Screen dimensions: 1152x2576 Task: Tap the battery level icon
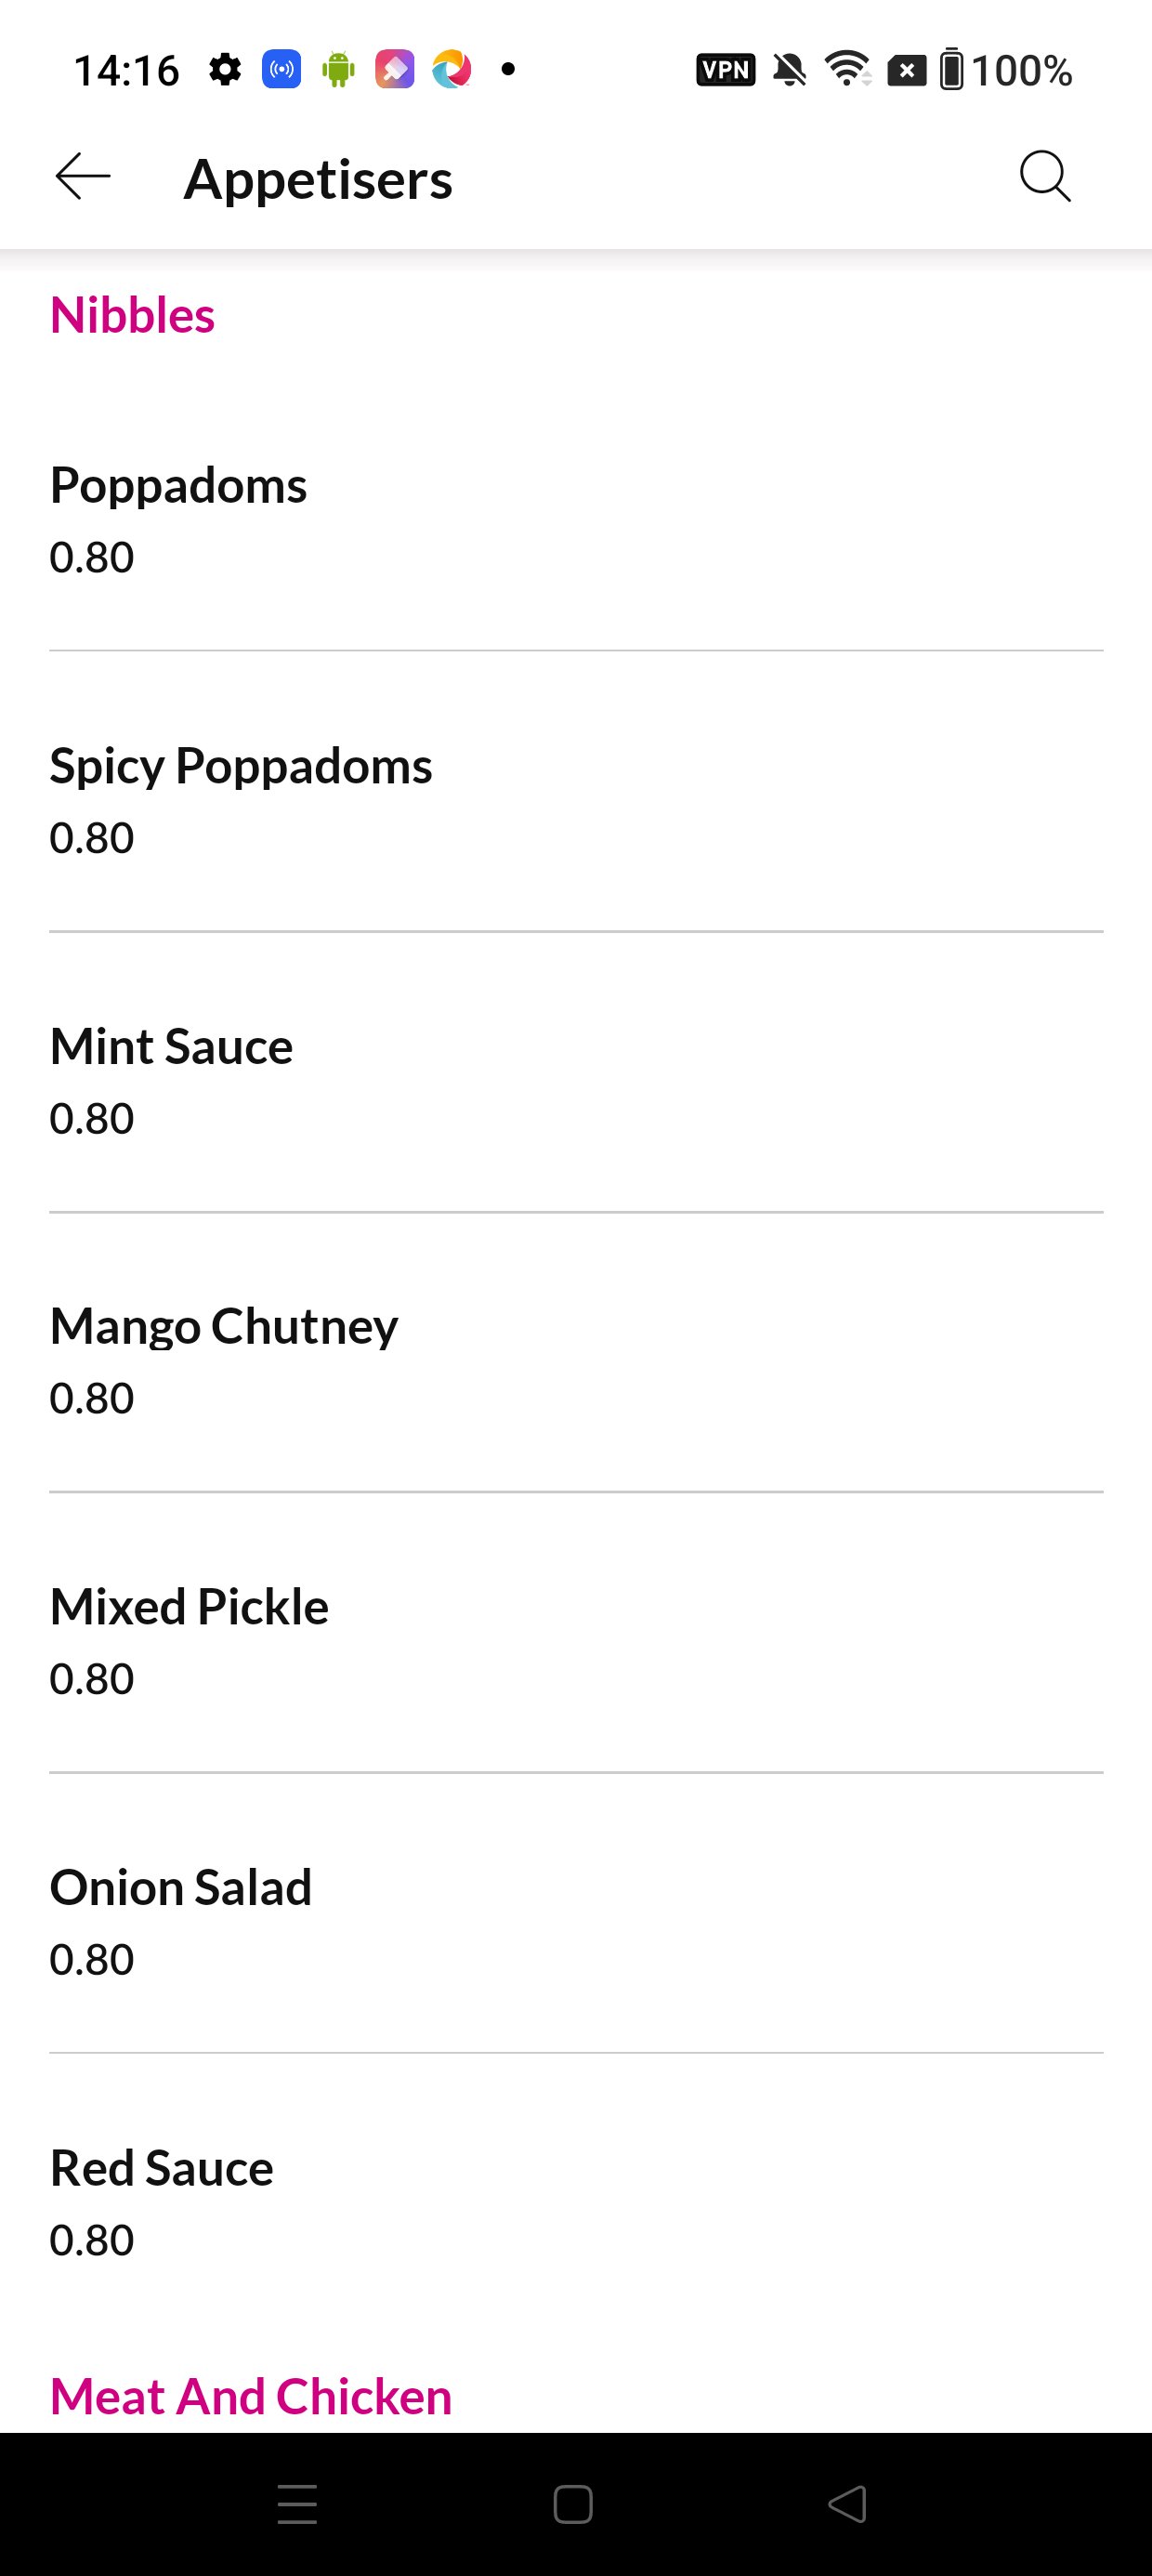[952, 70]
